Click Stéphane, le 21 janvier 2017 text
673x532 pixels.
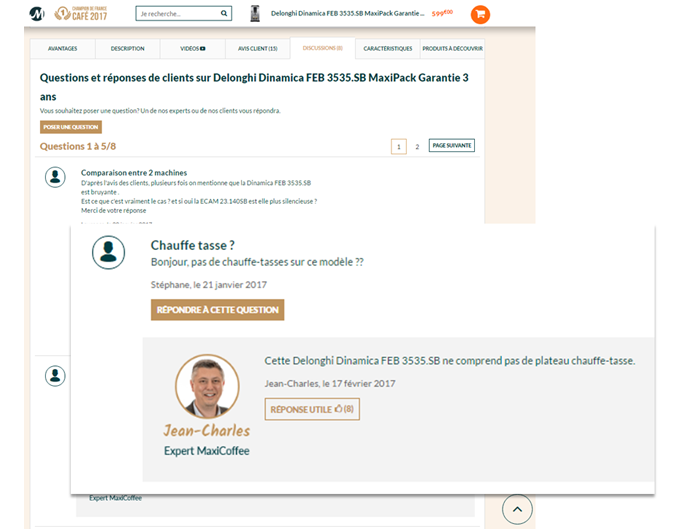[x=209, y=285]
